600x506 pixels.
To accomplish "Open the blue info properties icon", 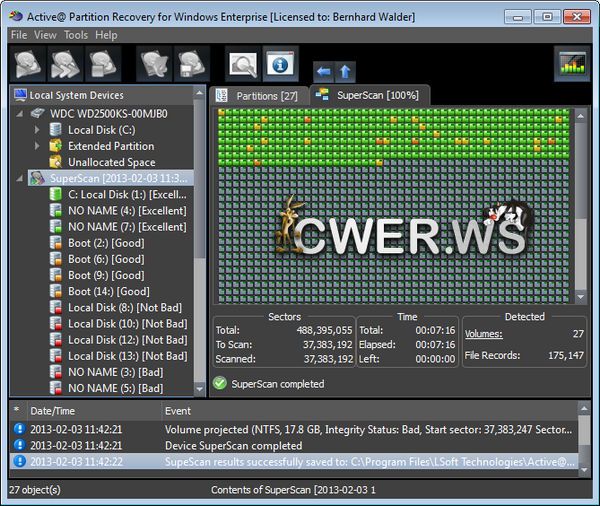I will pos(280,63).
